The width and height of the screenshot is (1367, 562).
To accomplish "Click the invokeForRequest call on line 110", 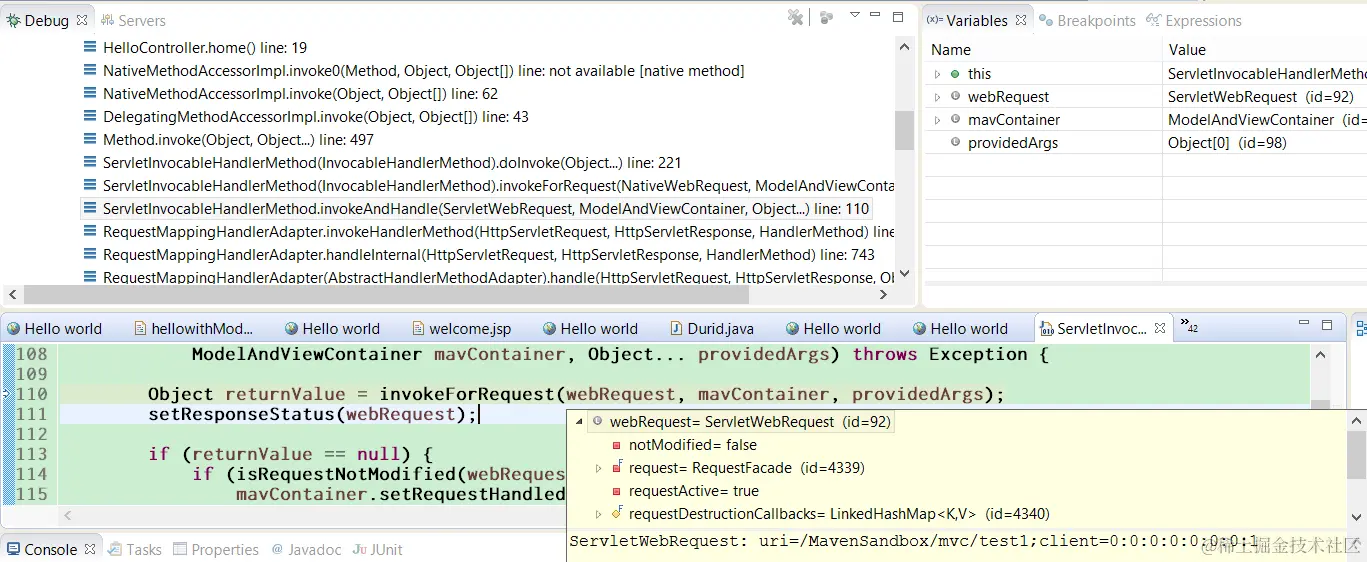I will coord(466,394).
